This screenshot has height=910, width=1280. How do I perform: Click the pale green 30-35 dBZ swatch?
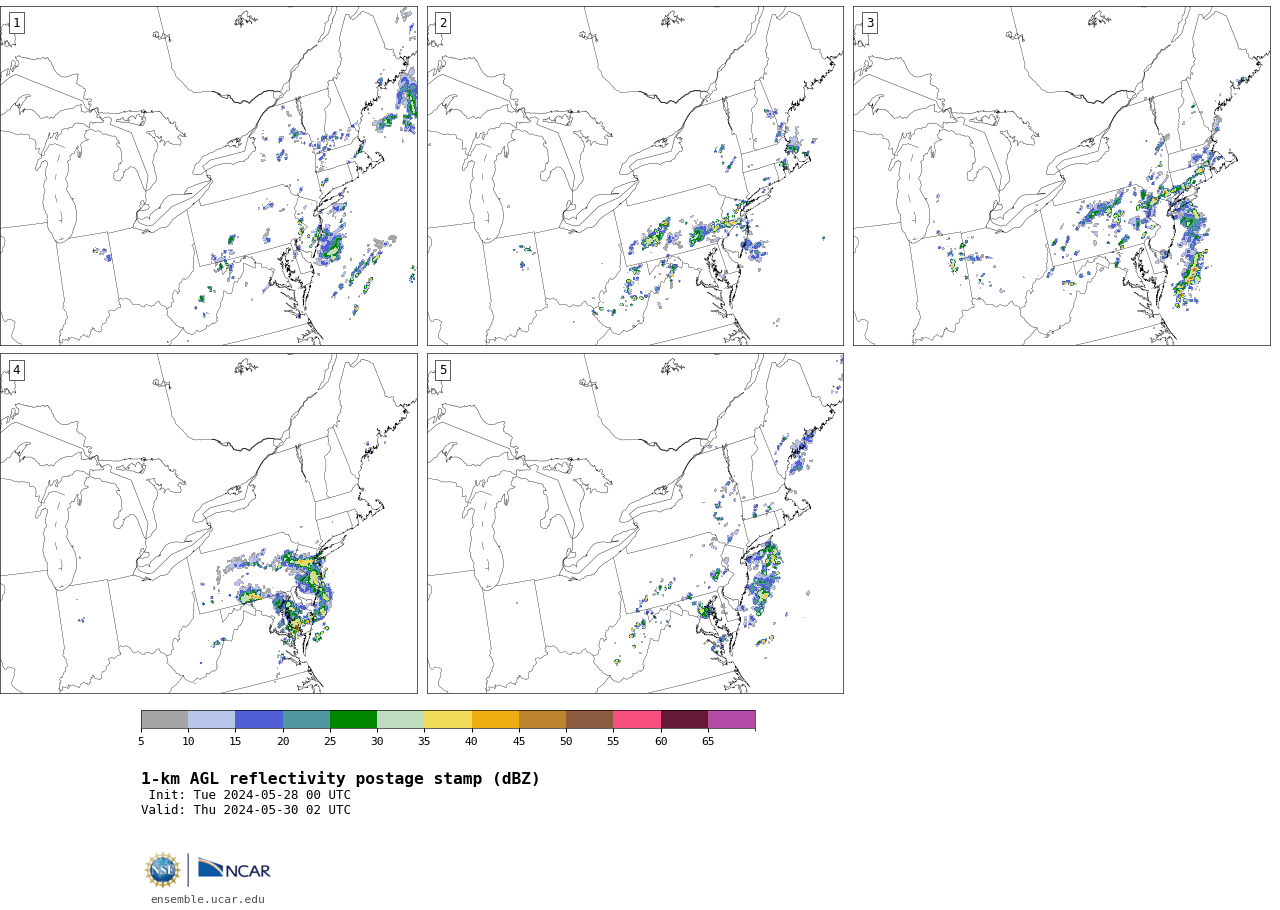(400, 720)
